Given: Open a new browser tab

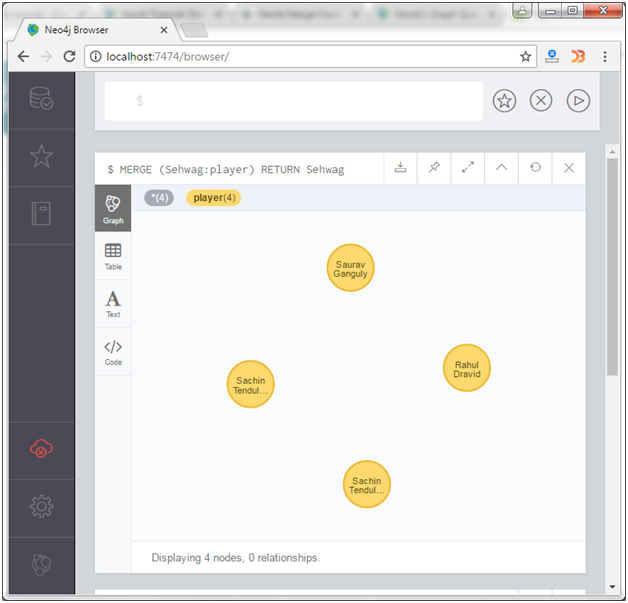Looking at the screenshot, I should pos(194,30).
